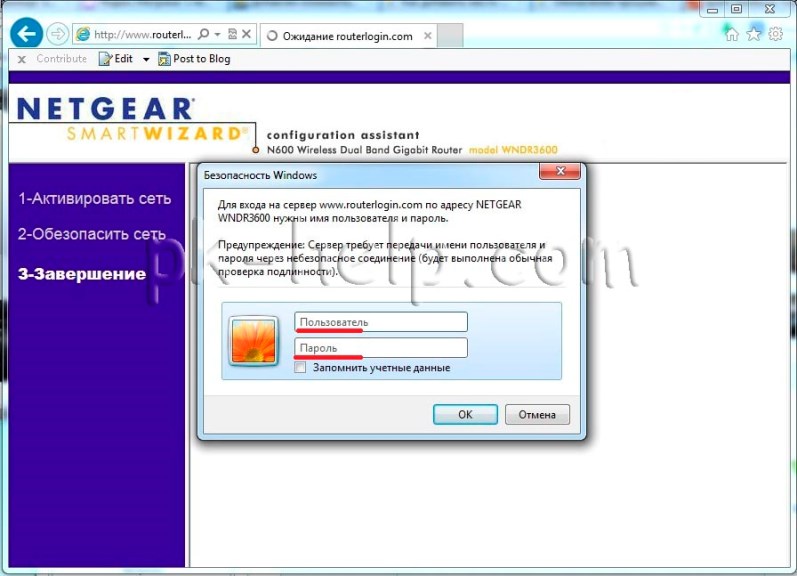Go back with the browser Back arrow

(26, 34)
